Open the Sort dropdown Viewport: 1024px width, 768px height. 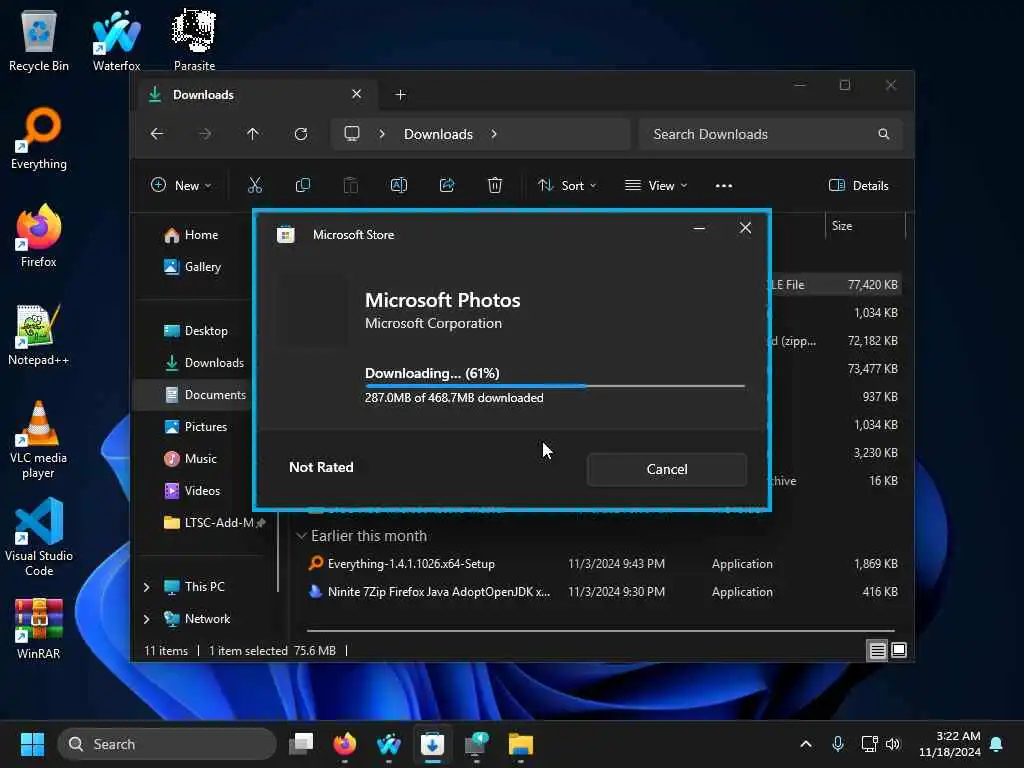click(567, 185)
